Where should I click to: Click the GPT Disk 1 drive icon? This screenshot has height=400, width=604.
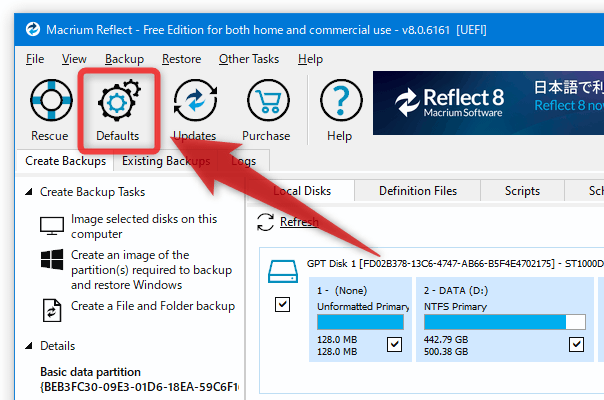283,272
